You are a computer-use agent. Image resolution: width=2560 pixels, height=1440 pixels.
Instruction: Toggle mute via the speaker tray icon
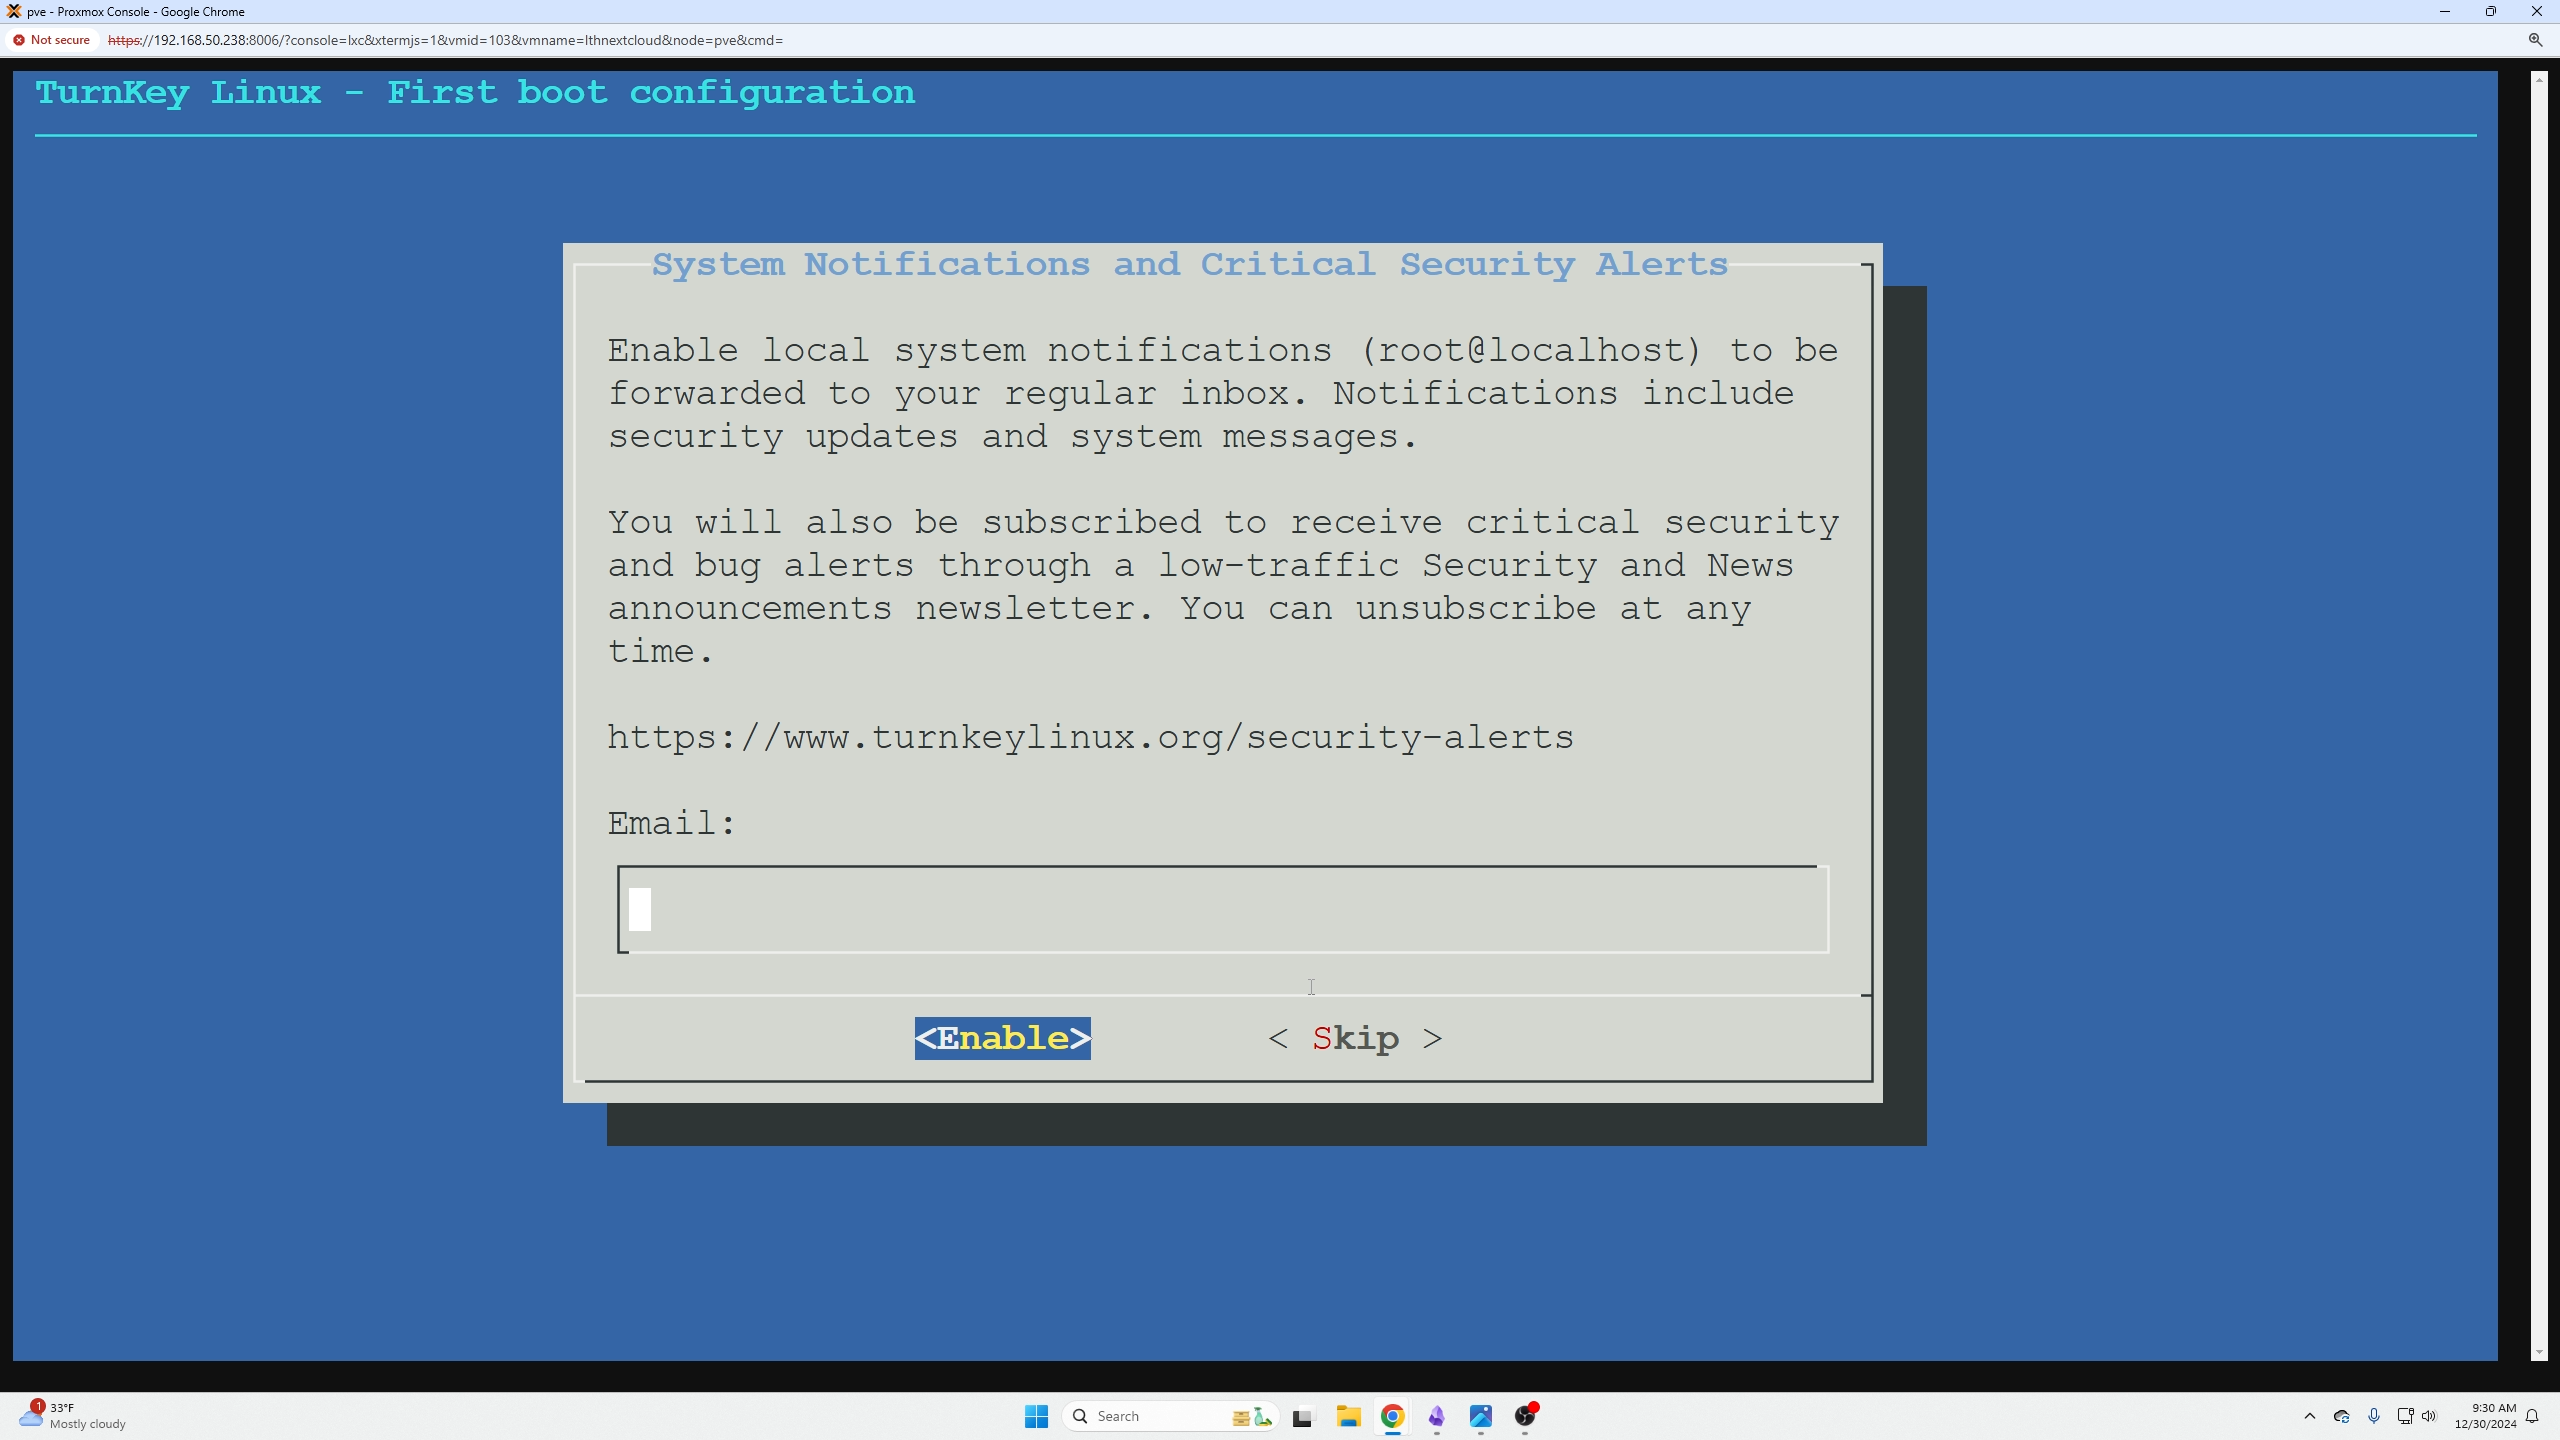(2429, 1417)
